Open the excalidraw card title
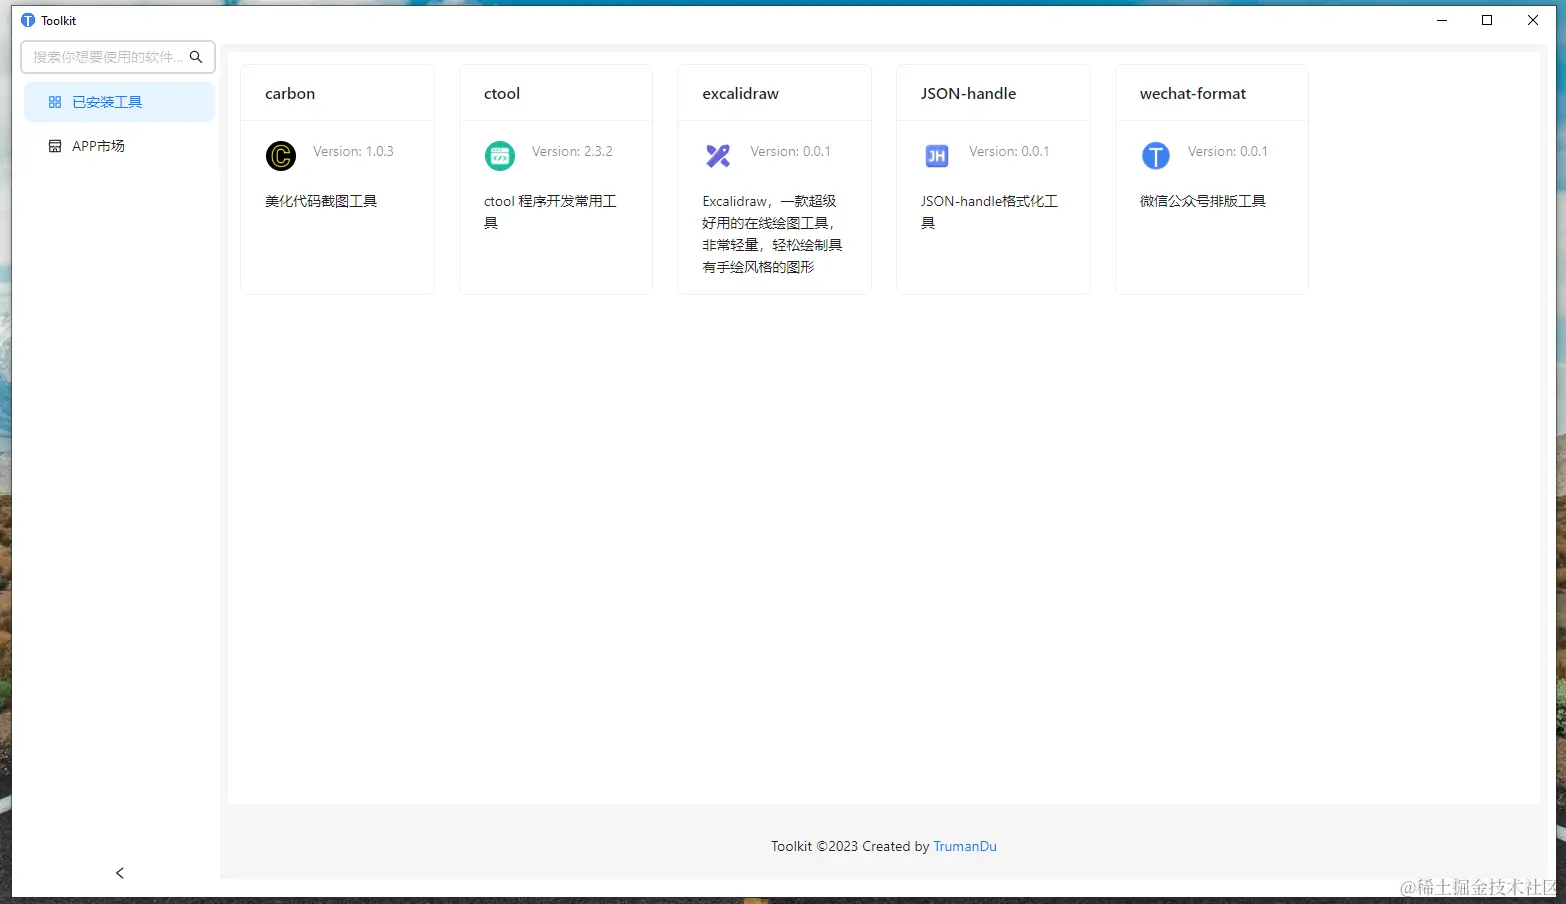 tap(741, 93)
